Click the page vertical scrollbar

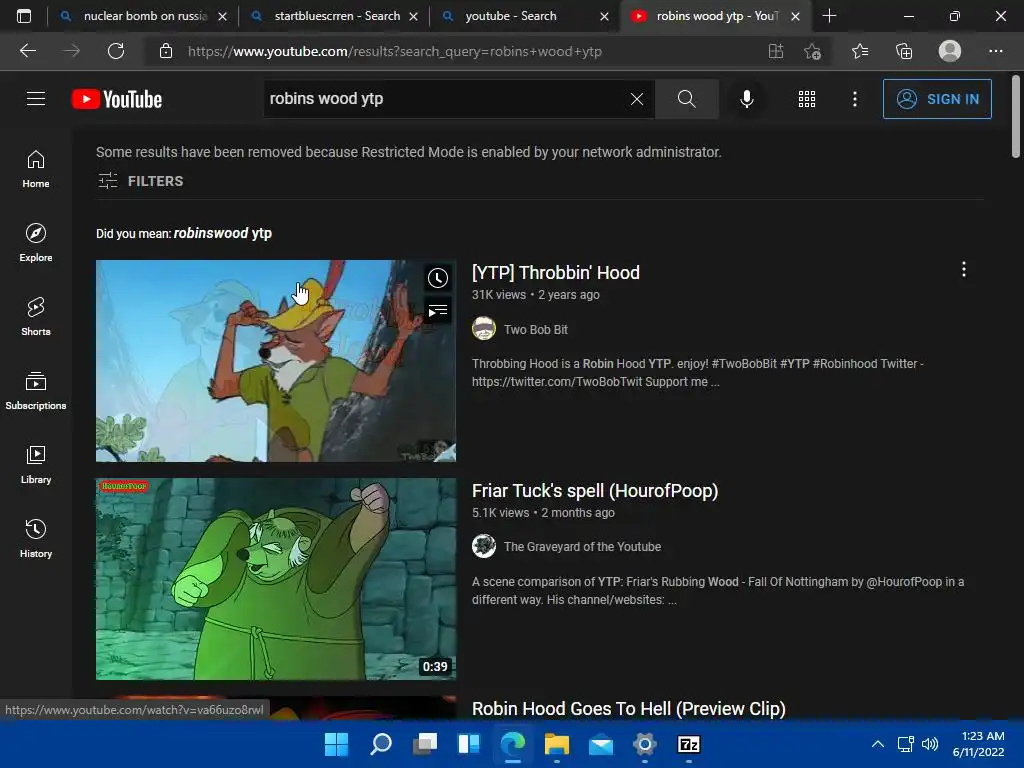coord(1016,118)
